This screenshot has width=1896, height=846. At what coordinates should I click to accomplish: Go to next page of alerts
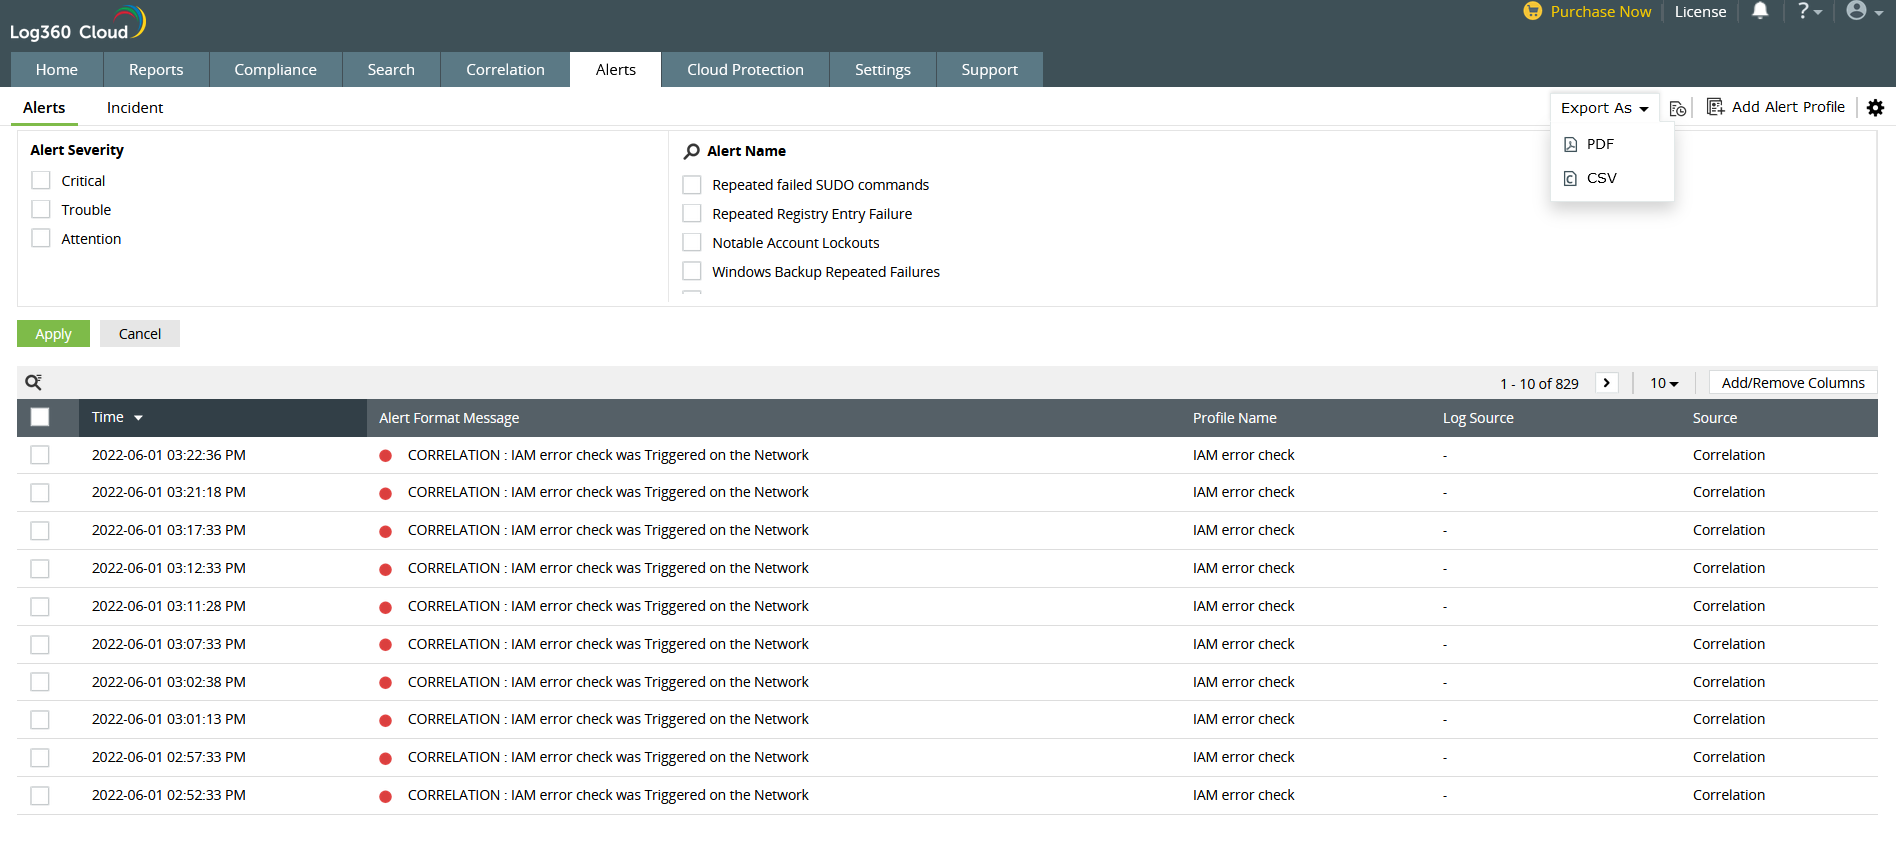point(1606,383)
